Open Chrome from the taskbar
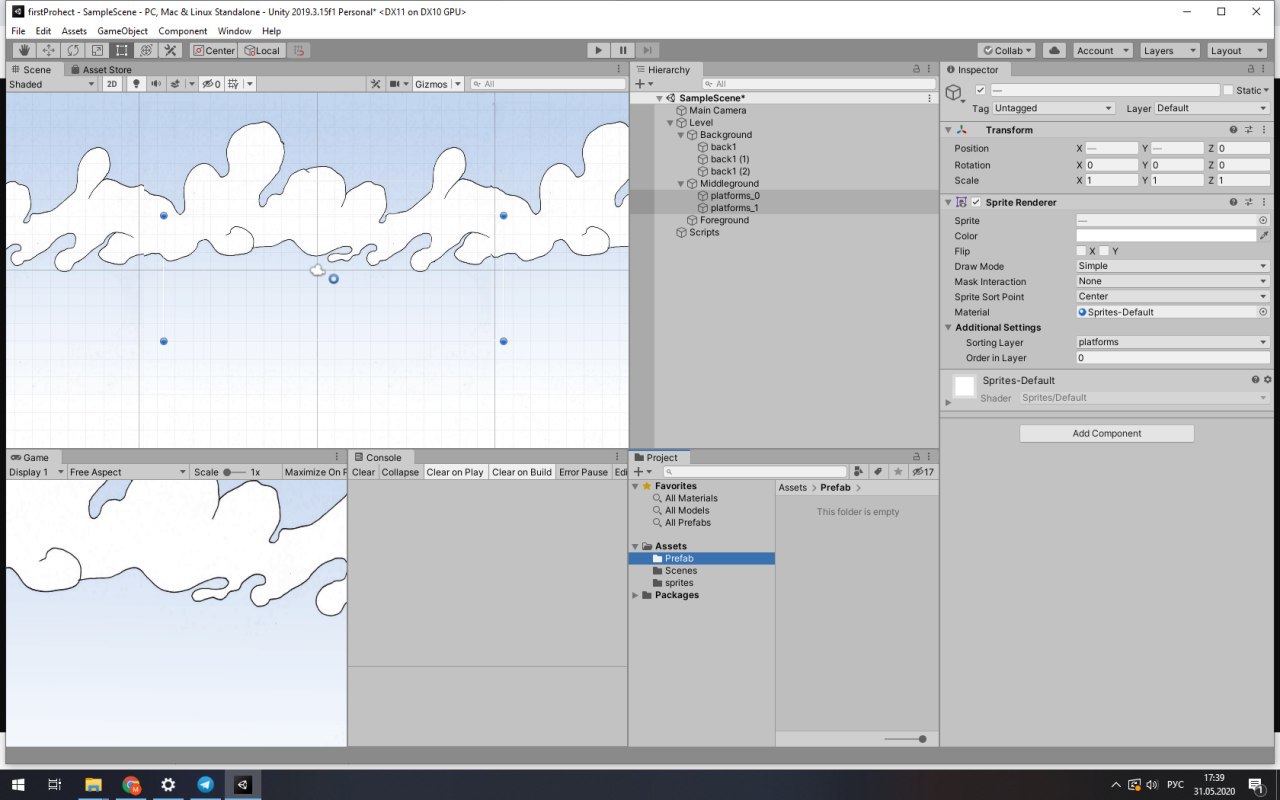Screen dimensions: 1280x800 131,785
